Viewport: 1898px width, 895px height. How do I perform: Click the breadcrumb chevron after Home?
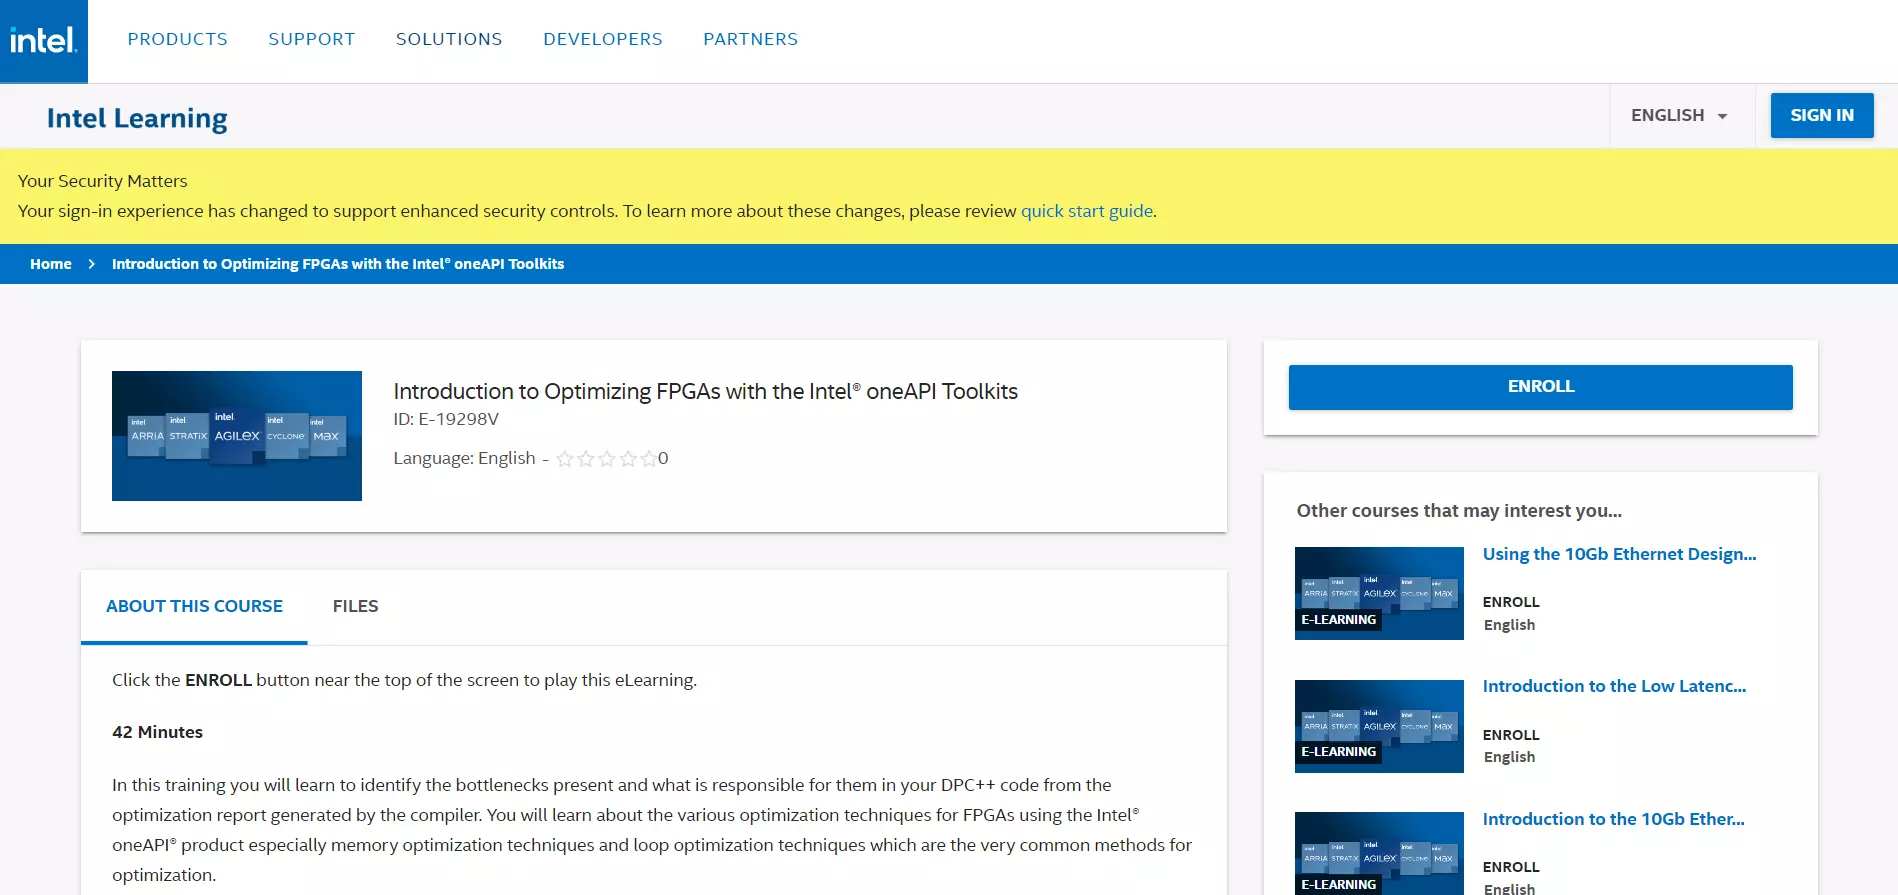[x=92, y=264]
